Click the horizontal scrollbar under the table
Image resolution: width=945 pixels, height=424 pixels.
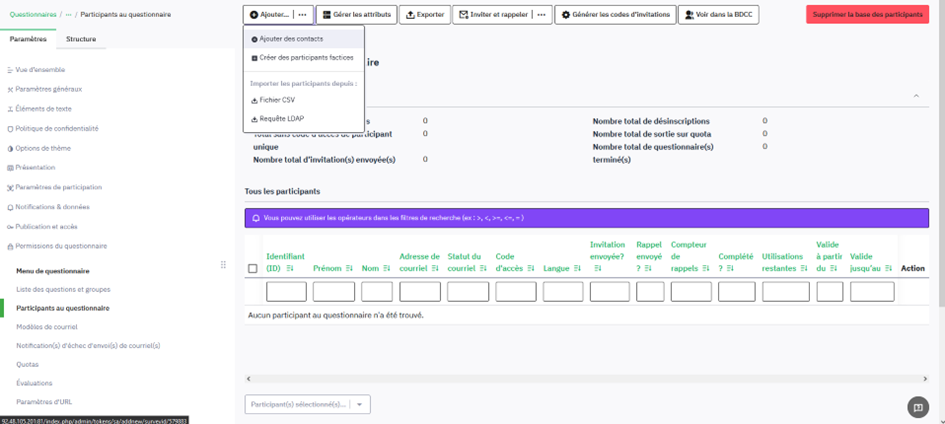580,378
